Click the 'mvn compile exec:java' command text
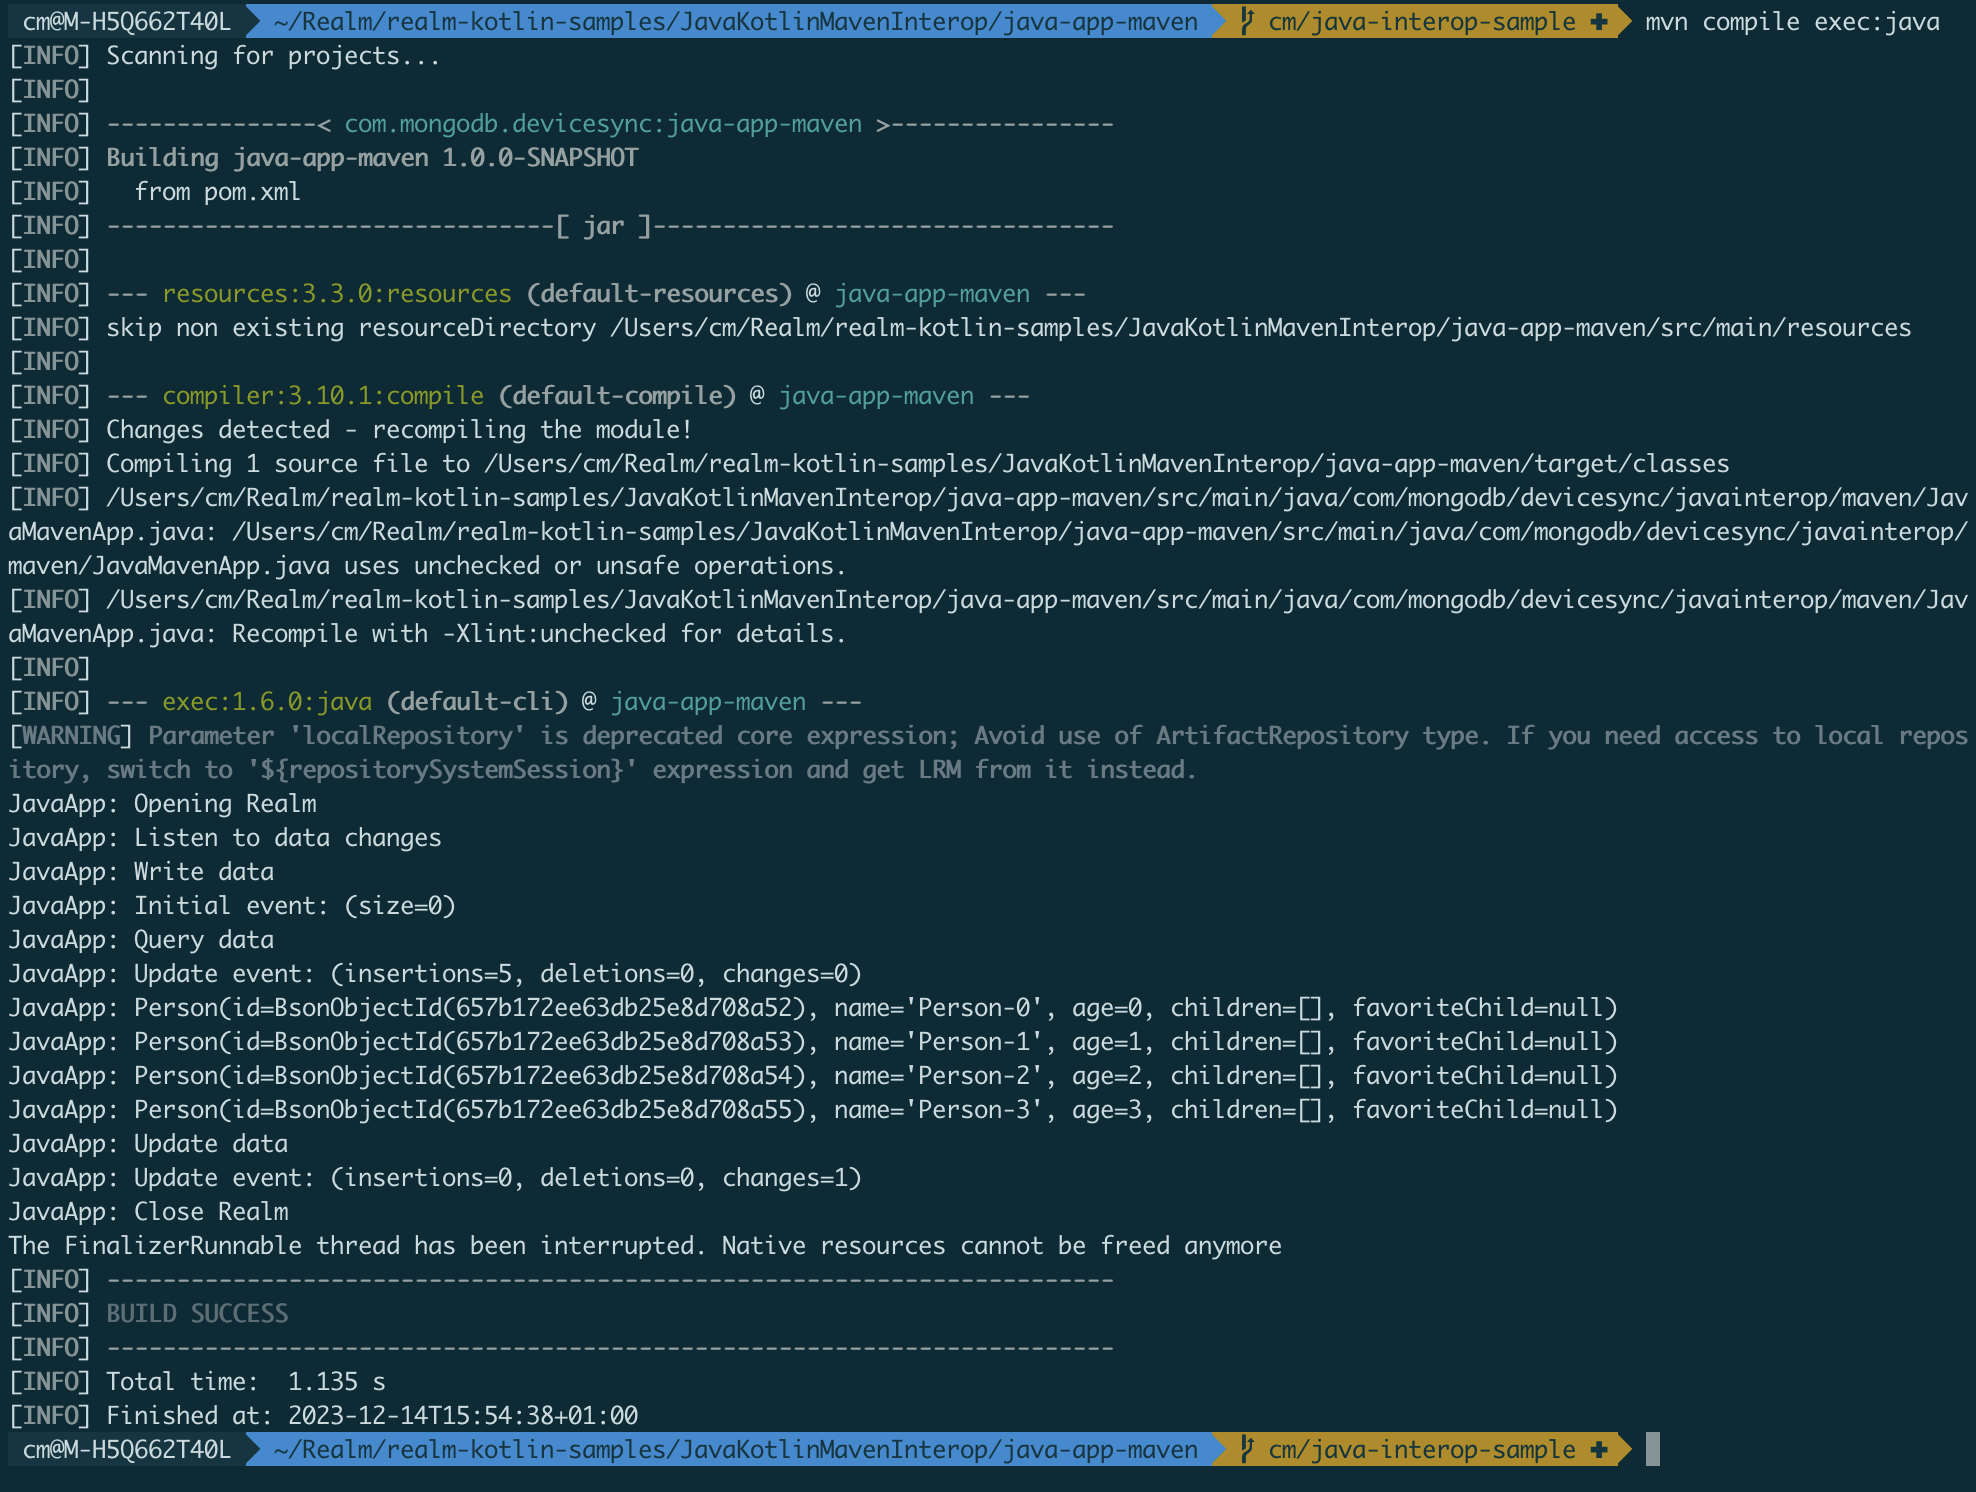The image size is (1976, 1492). (1791, 22)
